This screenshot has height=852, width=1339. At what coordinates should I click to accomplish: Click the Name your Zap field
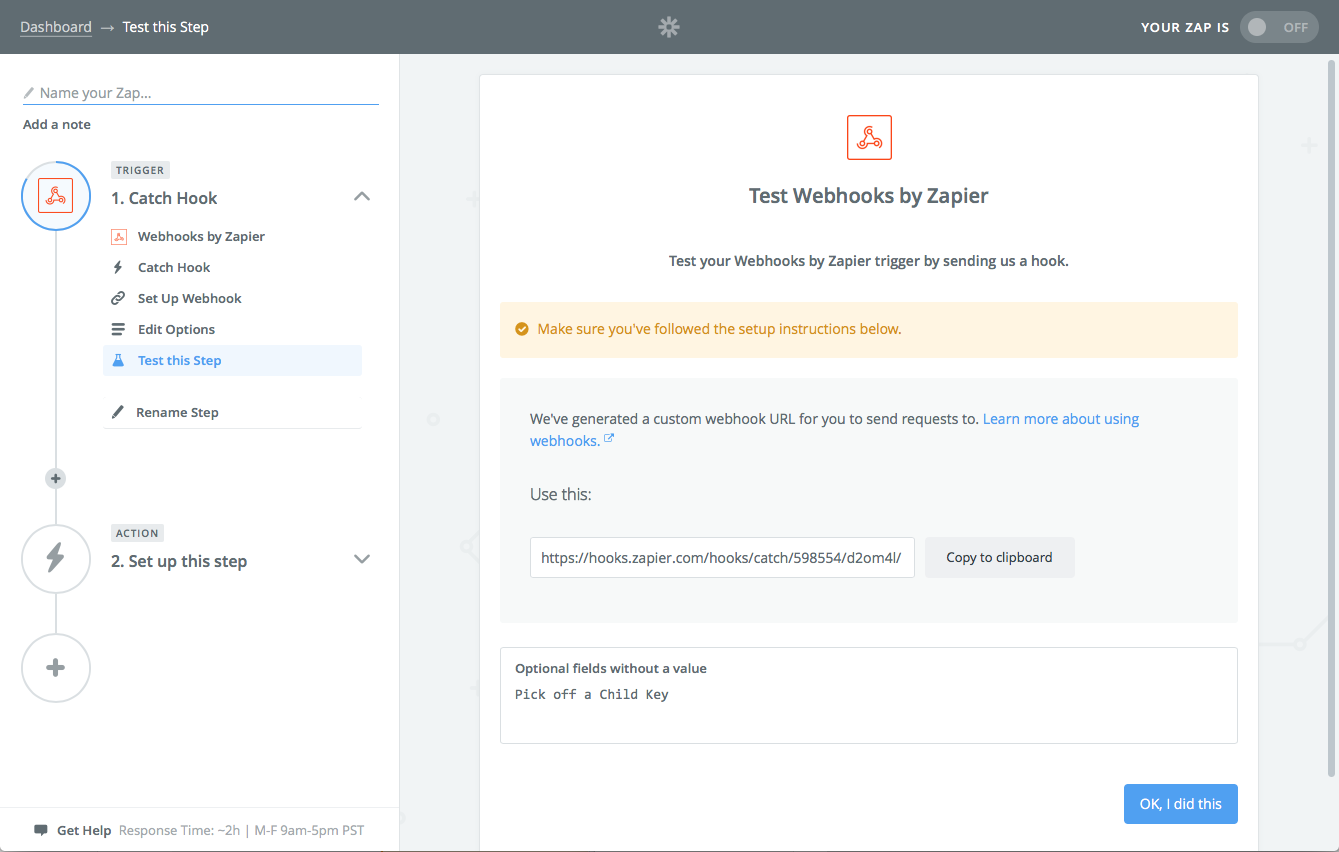click(x=200, y=93)
